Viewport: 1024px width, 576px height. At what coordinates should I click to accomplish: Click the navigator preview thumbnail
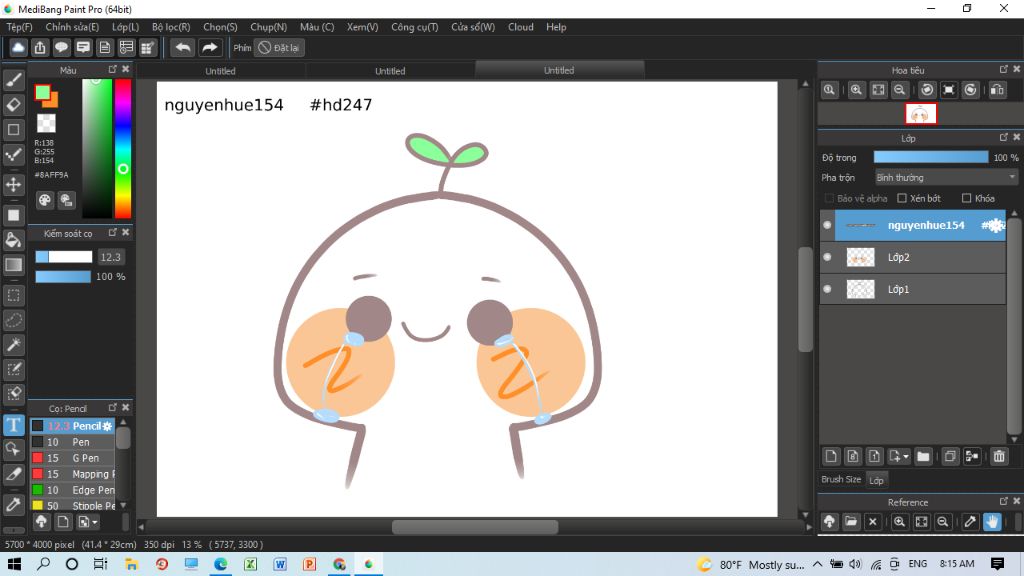point(921,114)
